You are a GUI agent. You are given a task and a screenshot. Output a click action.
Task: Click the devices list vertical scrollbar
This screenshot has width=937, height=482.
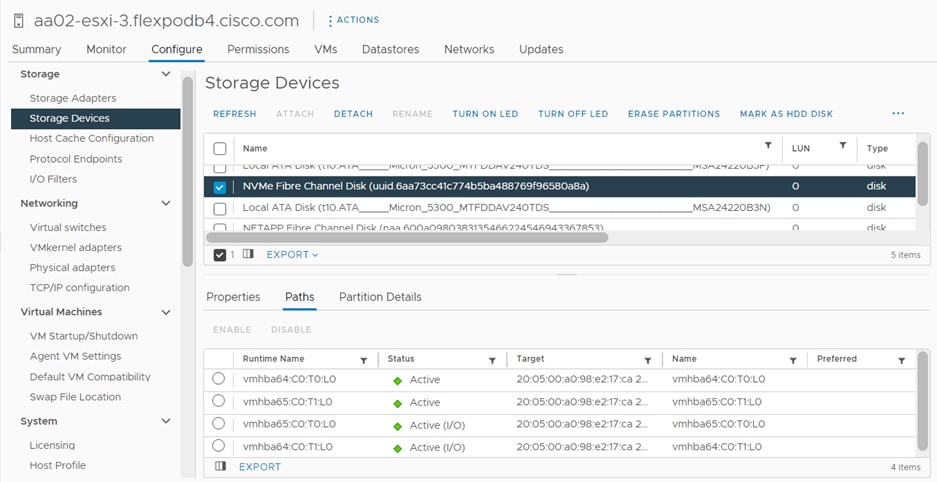(923, 173)
